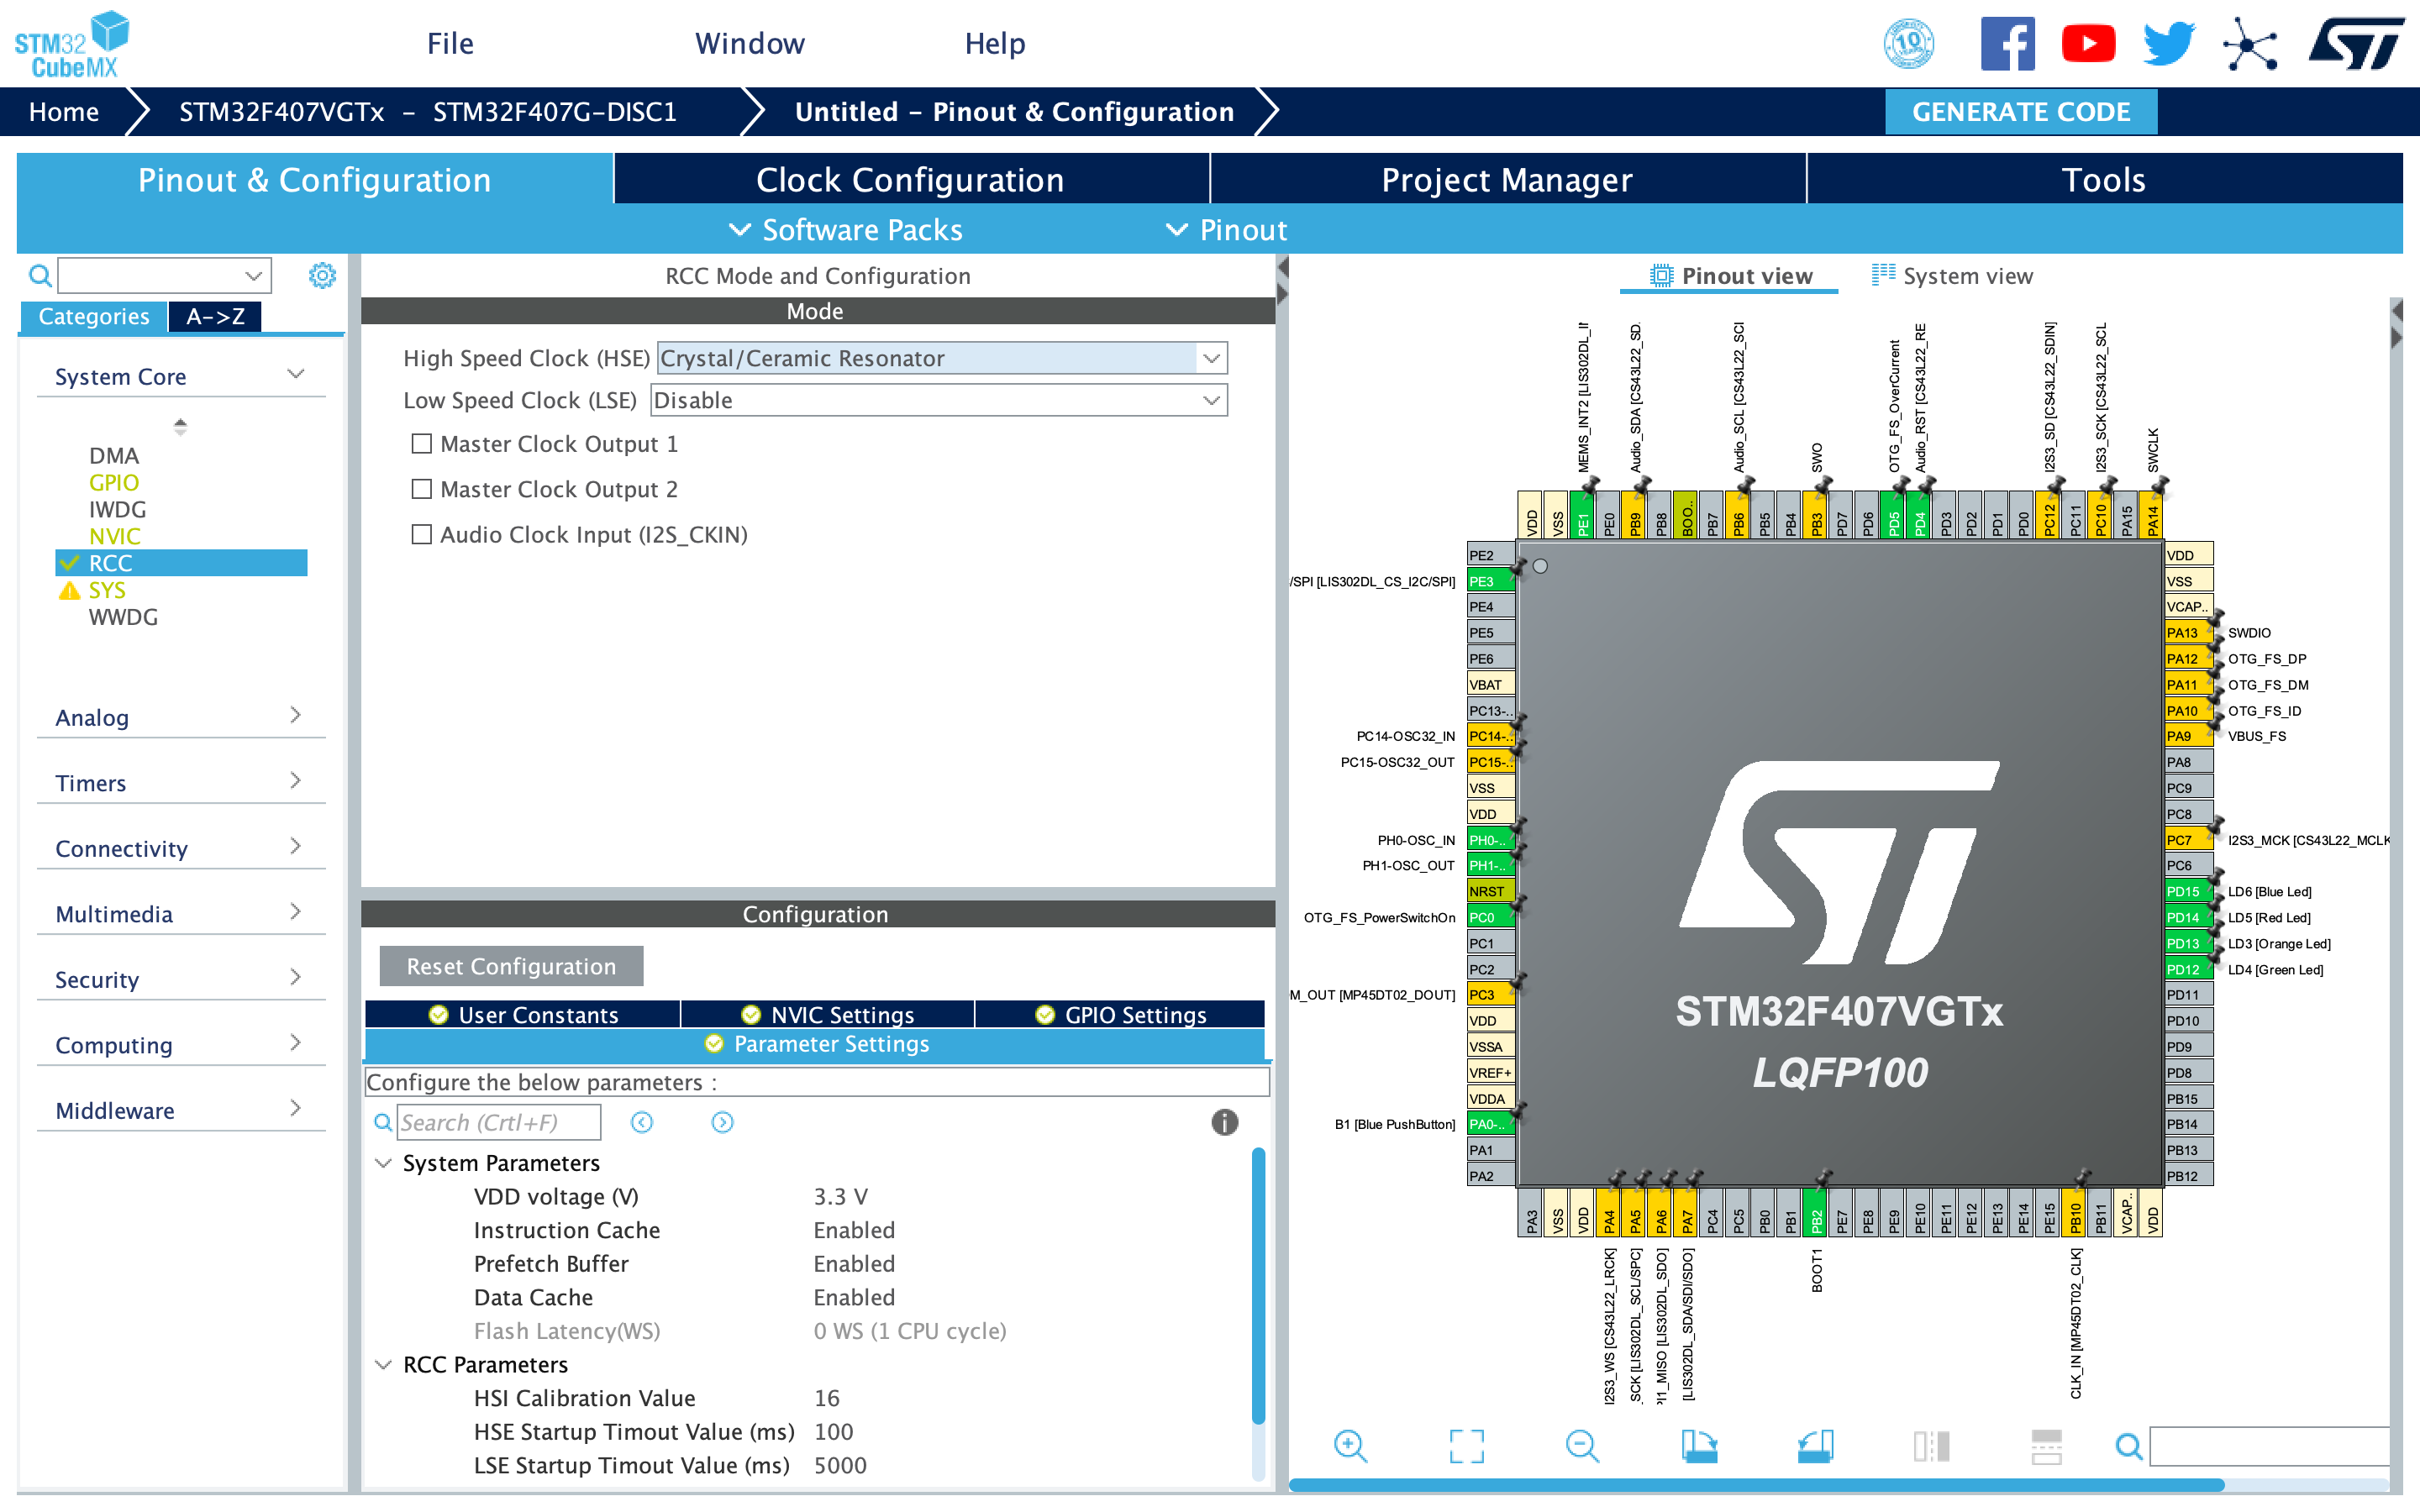Open categories settings gear icon
2420x1512 pixels.
pos(322,275)
